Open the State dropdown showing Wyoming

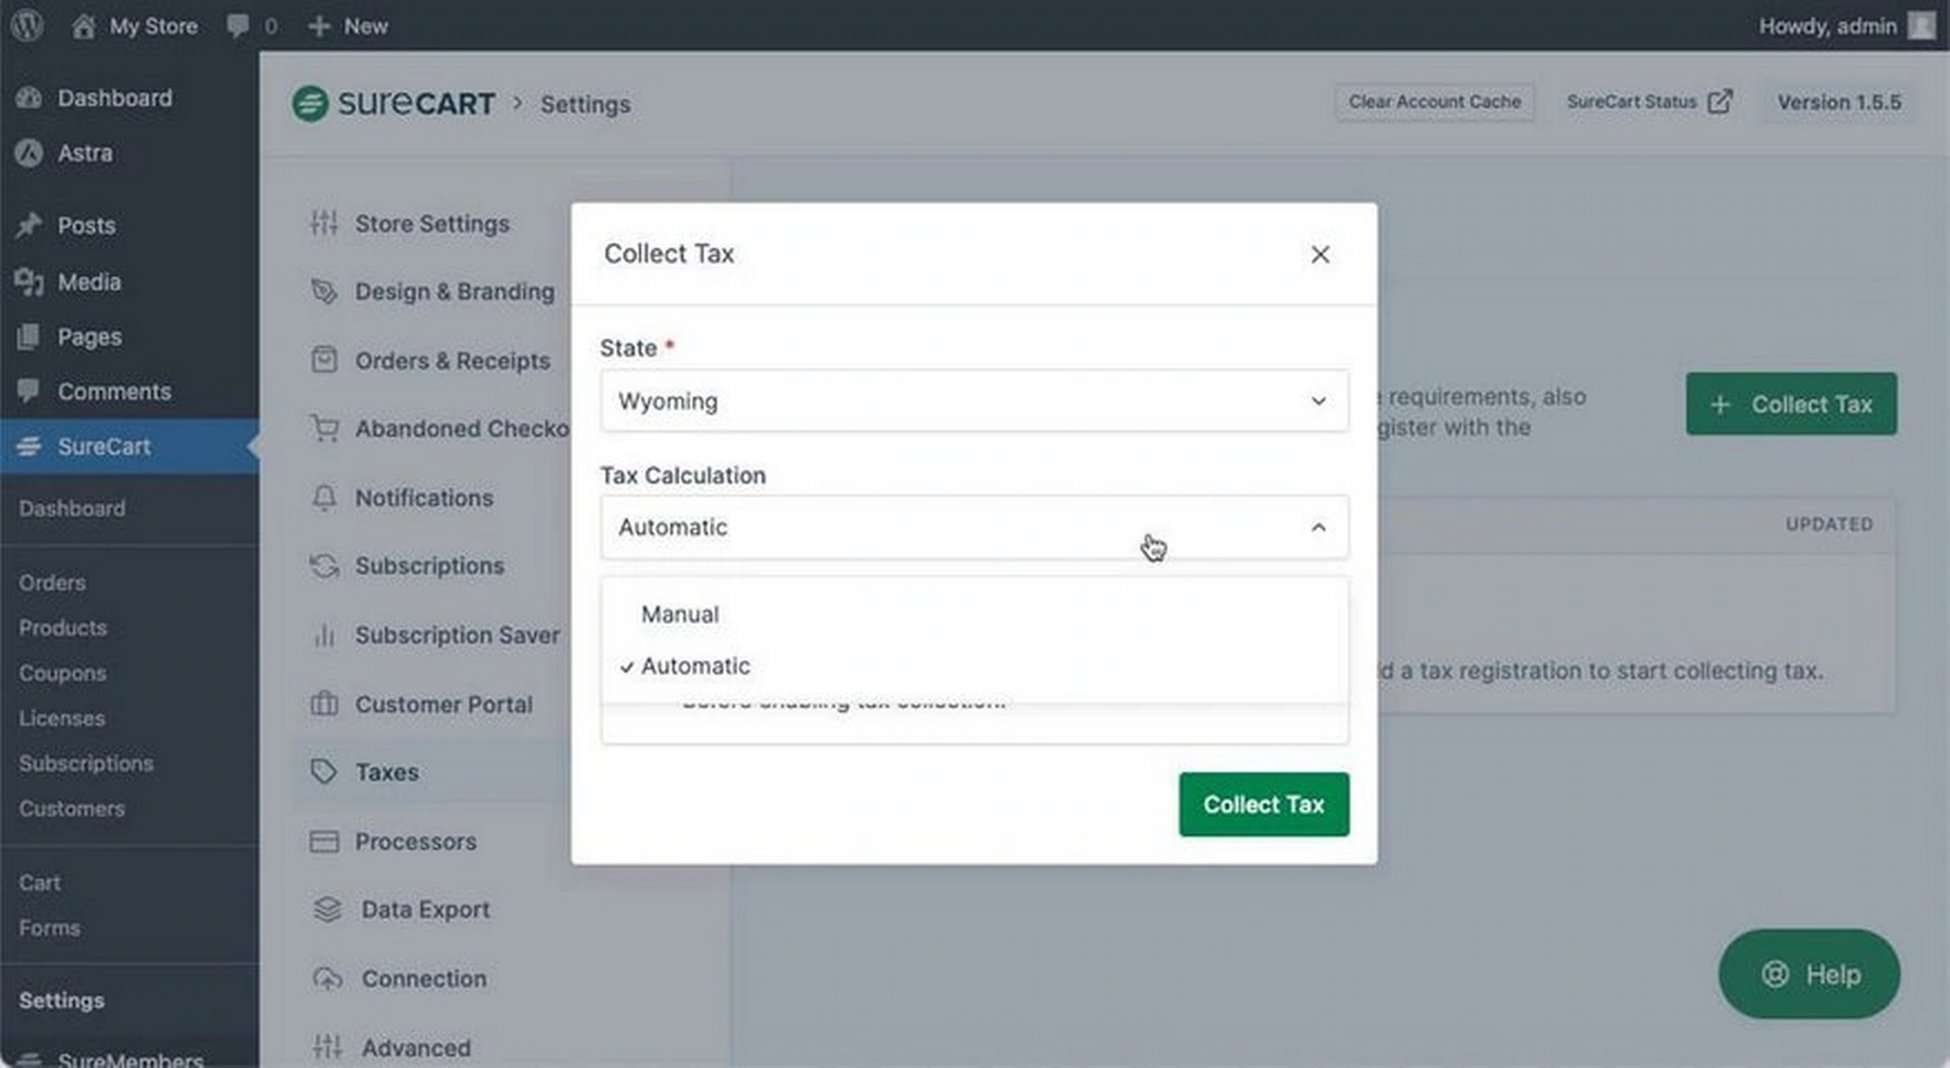[x=973, y=401]
